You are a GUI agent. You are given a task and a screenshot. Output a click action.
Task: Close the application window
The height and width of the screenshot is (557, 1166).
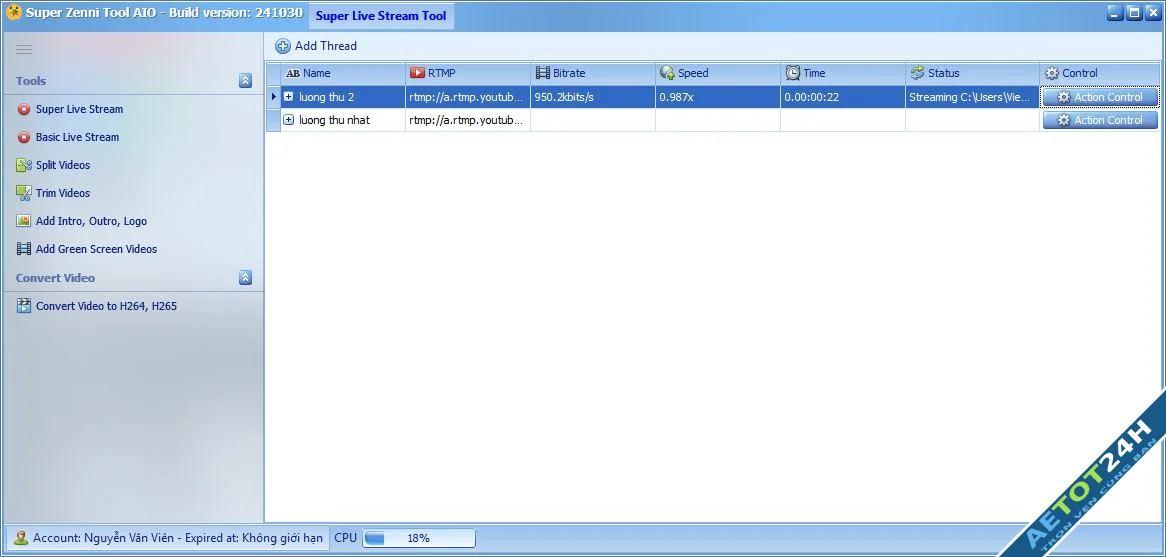point(1153,13)
